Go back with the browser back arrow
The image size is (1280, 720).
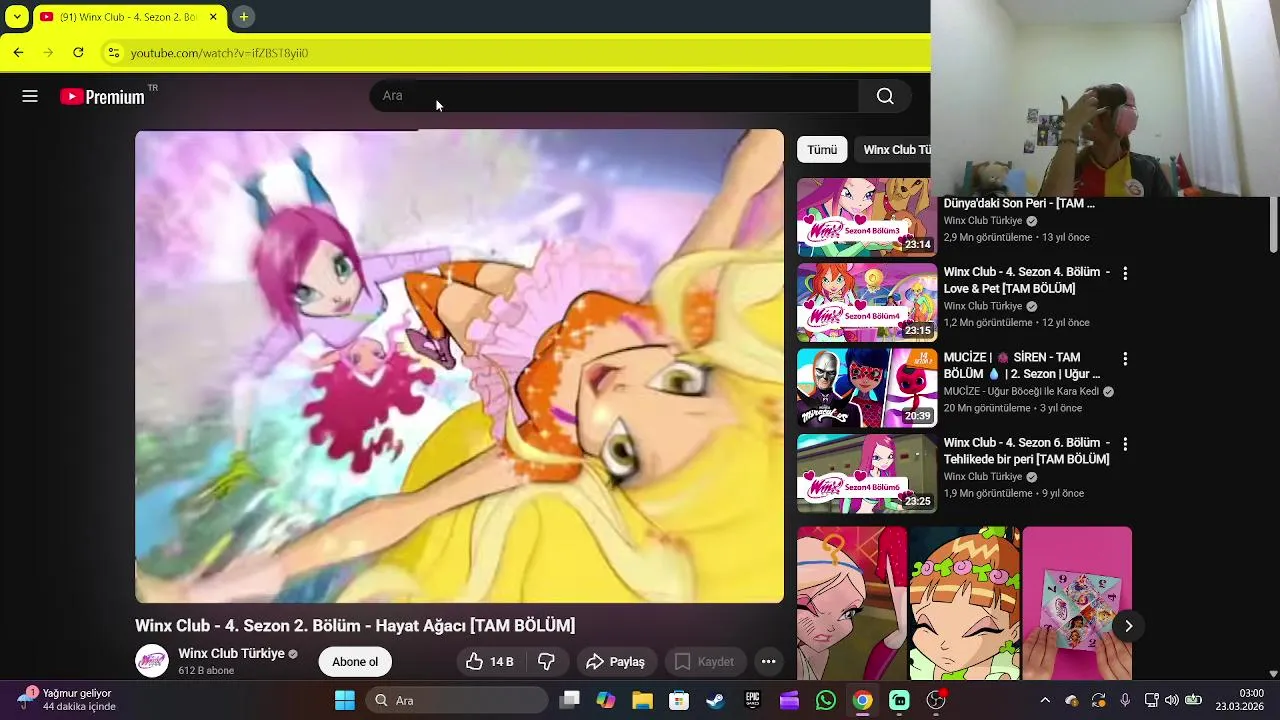[x=18, y=52]
